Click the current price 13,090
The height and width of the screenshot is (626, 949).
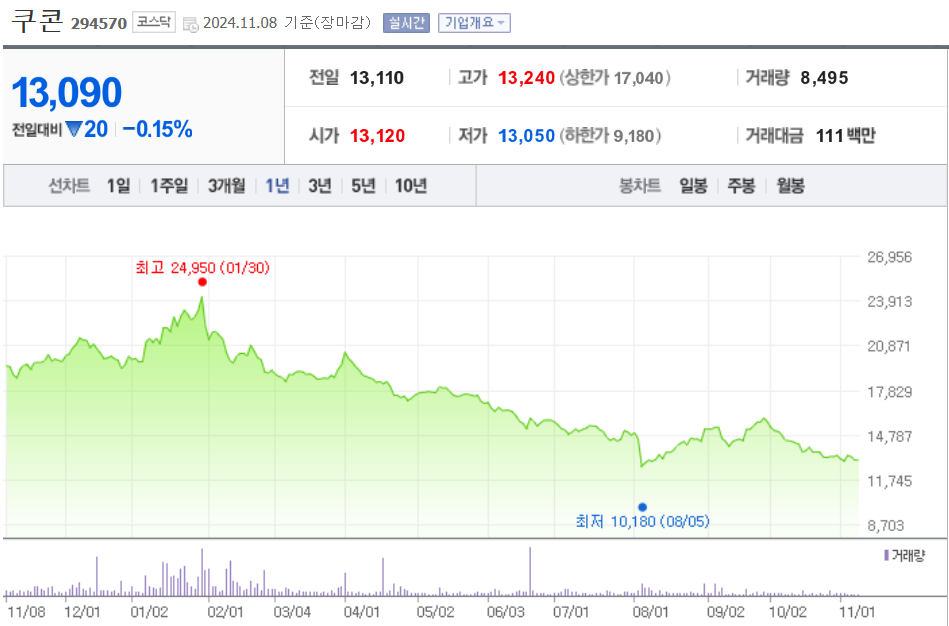pyautogui.click(x=67, y=93)
